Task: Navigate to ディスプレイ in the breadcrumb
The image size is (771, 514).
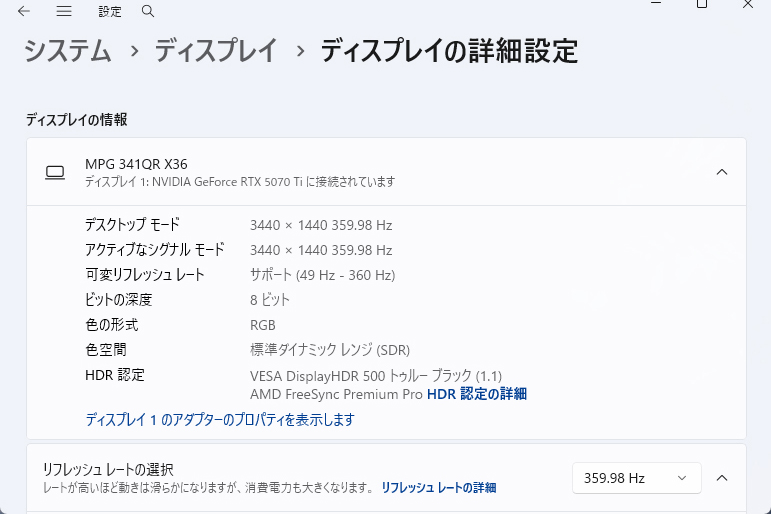Action: 216,51
